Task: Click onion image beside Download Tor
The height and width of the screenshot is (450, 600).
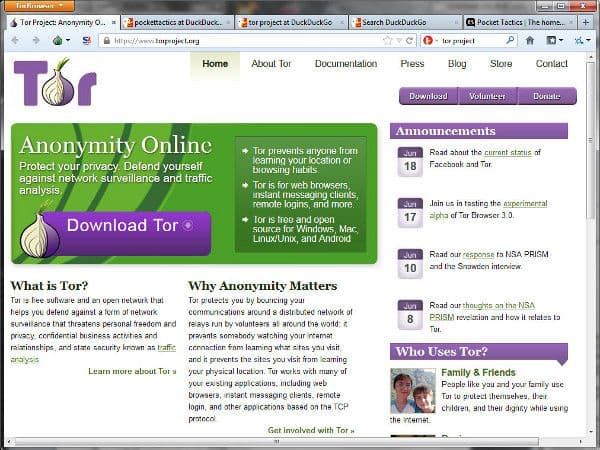Action: [39, 234]
